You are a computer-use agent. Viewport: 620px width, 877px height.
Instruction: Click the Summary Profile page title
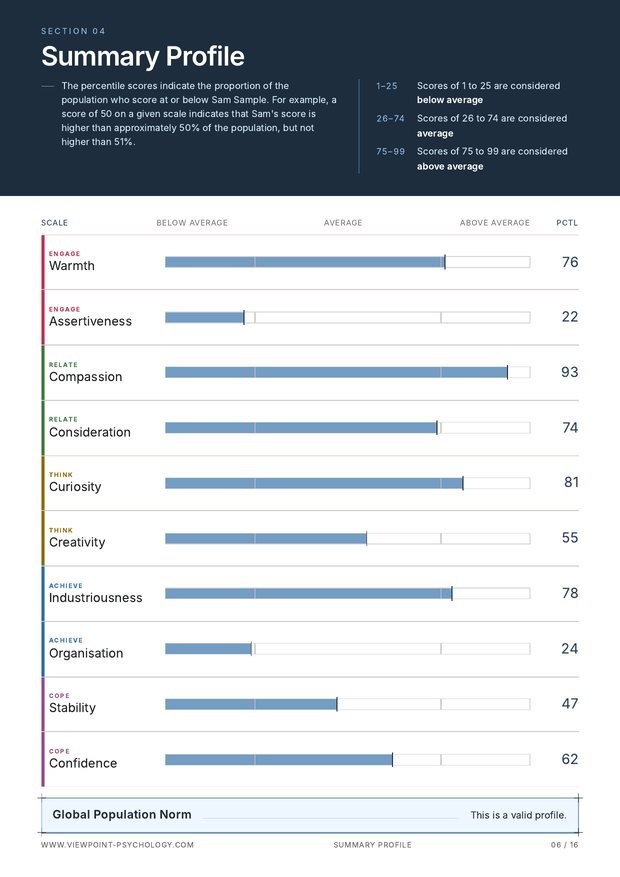(x=143, y=56)
